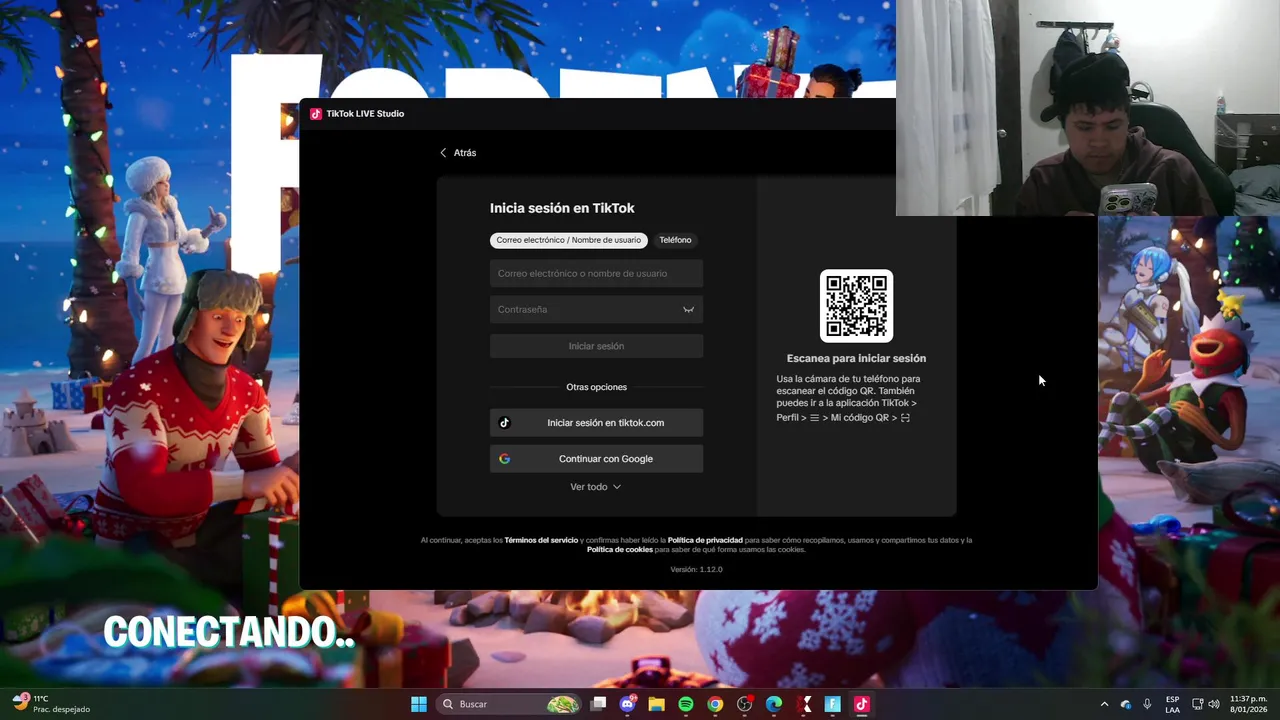The width and height of the screenshot is (1280, 720).
Task: Open Términos del servicio link
Action: [x=541, y=540]
